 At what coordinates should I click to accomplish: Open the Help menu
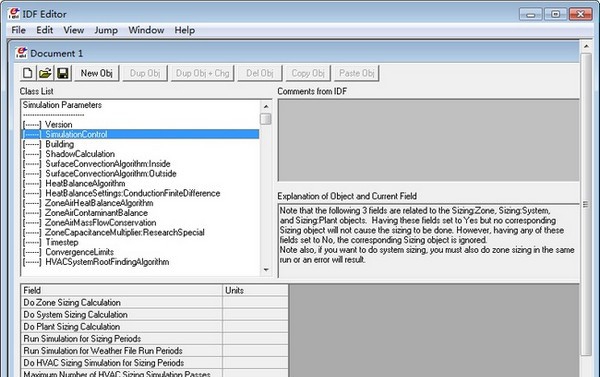coord(184,30)
